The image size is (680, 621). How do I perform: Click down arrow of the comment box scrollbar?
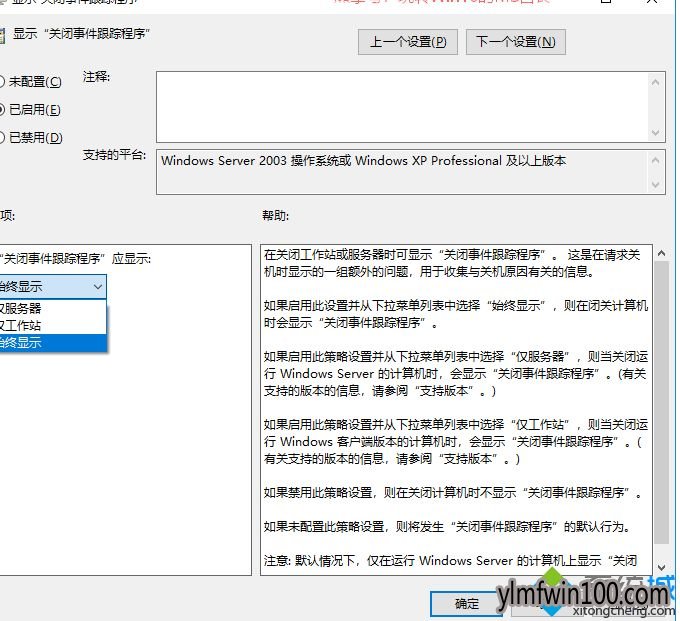point(655,133)
